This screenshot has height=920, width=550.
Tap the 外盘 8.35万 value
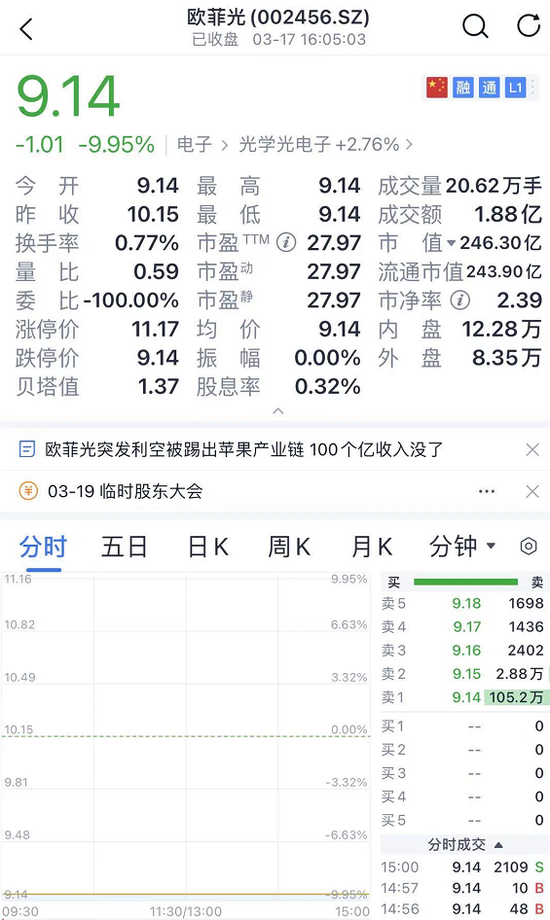(507, 358)
